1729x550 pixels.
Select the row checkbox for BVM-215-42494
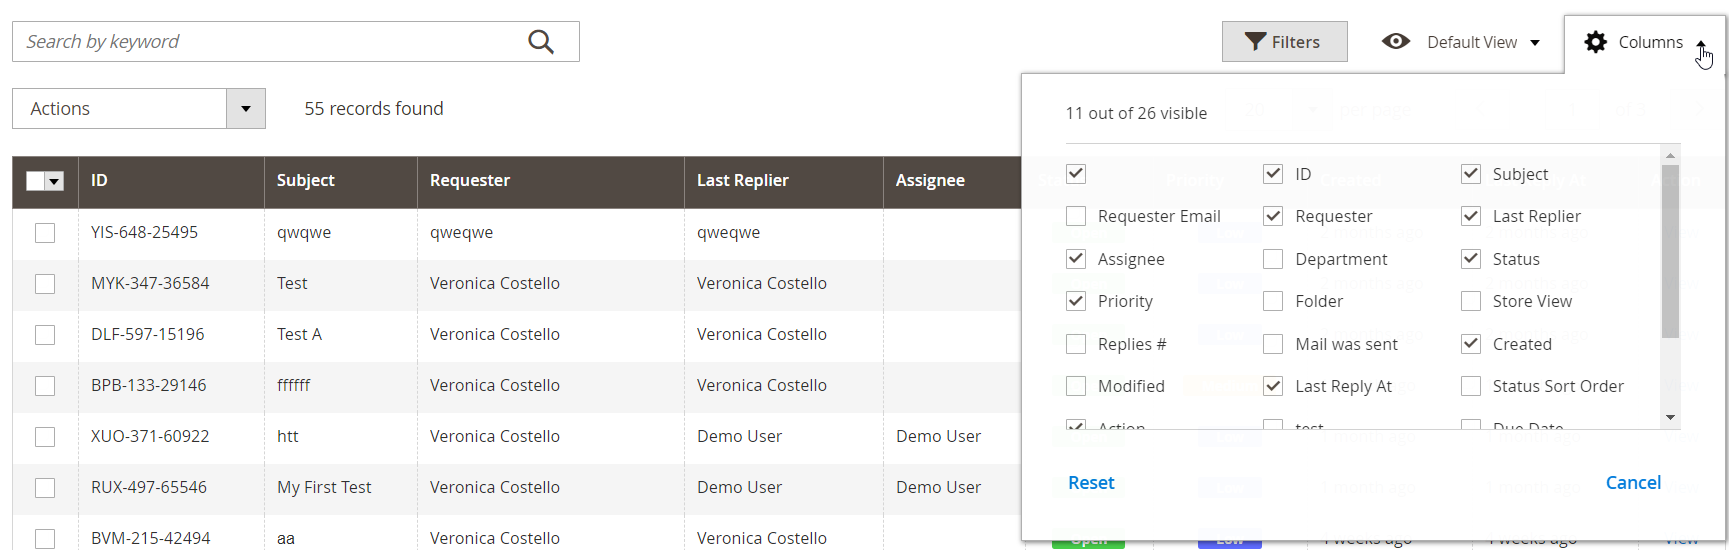[x=45, y=538]
